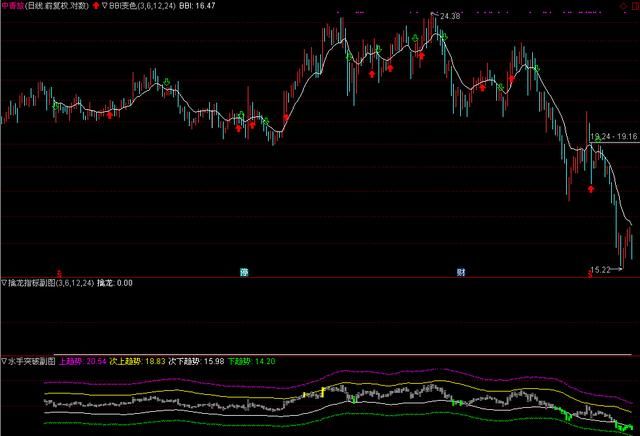Click the green arrow signal right of the 24.38 peak
640x436 pixels.
444,37
